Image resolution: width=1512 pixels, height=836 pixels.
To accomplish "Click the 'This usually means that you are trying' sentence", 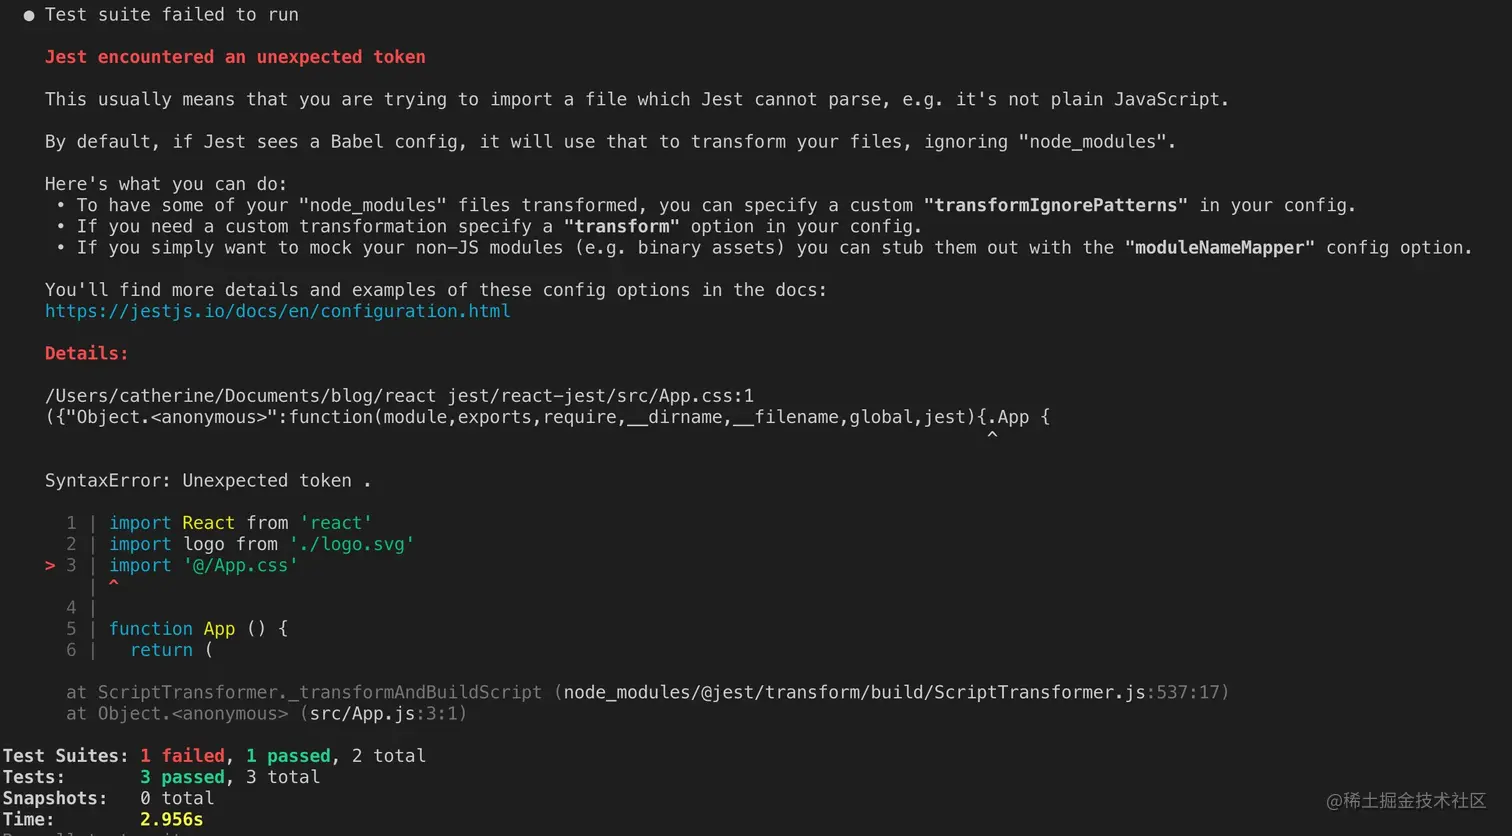I will (637, 100).
